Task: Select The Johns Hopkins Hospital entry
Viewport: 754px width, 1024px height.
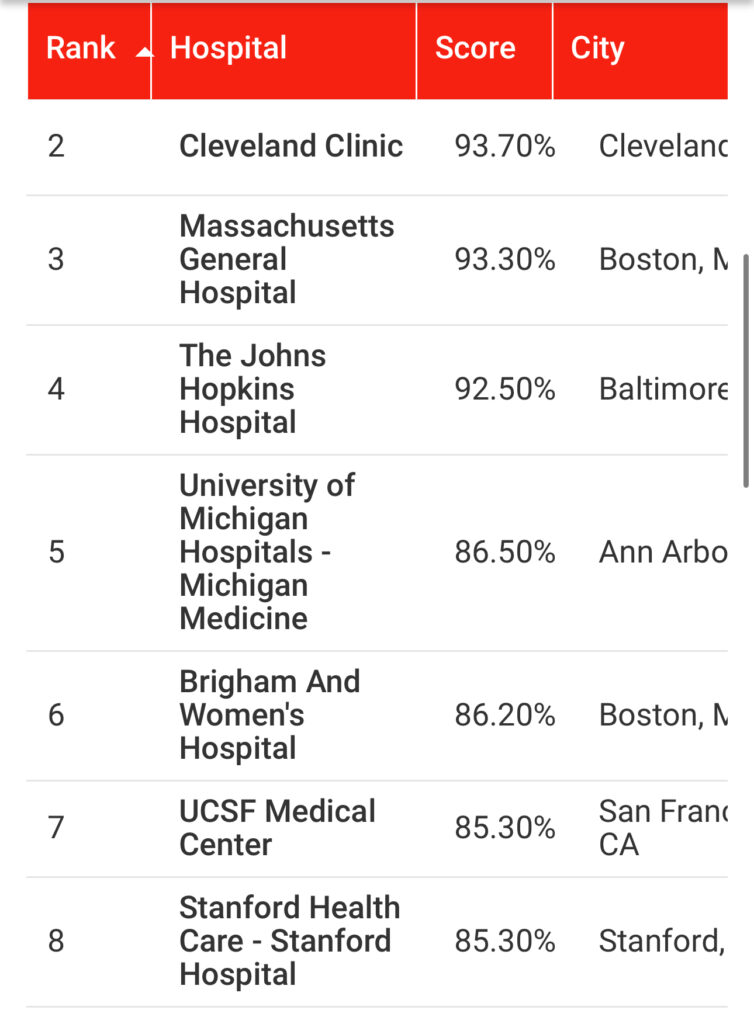Action: pyautogui.click(x=252, y=389)
